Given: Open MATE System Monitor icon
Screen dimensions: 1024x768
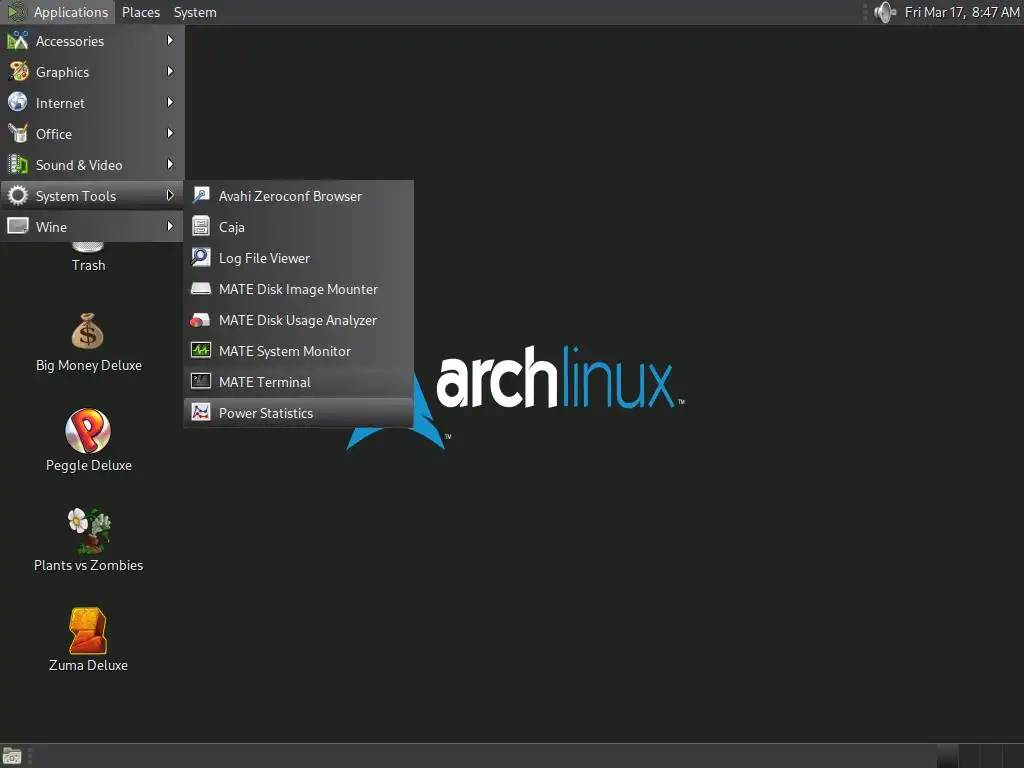Looking at the screenshot, I should click(200, 351).
